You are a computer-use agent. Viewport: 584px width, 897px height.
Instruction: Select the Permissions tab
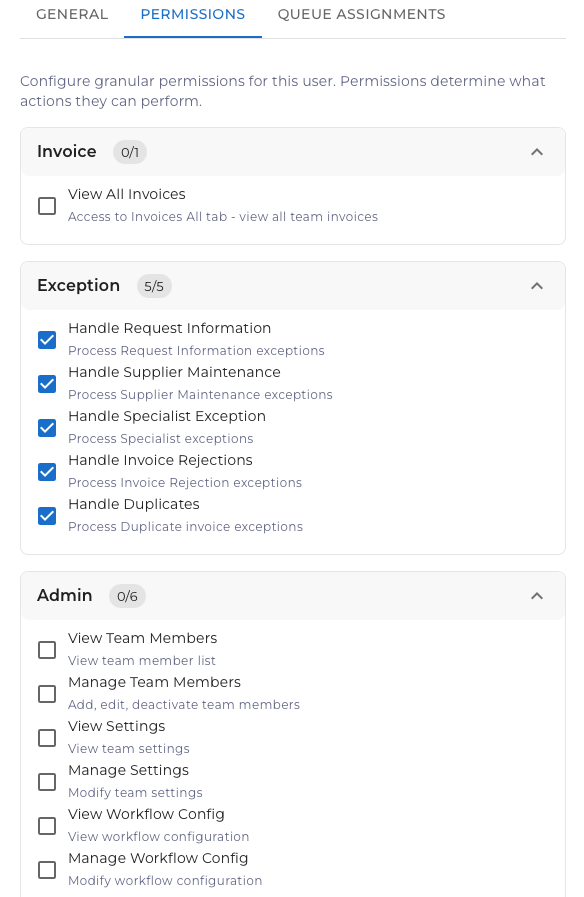coord(192,14)
